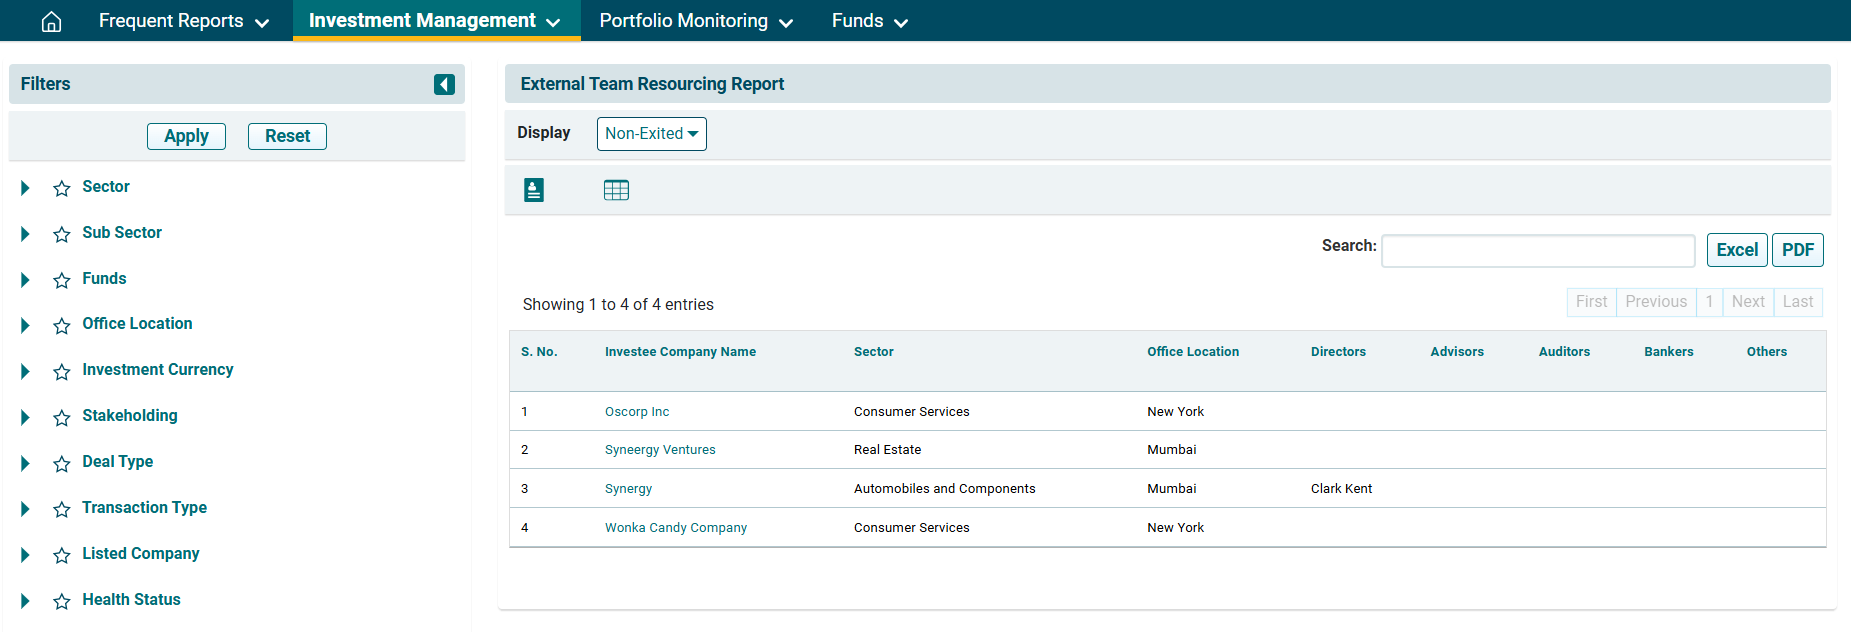
Task: Switch to table grid view icon
Action: (616, 190)
